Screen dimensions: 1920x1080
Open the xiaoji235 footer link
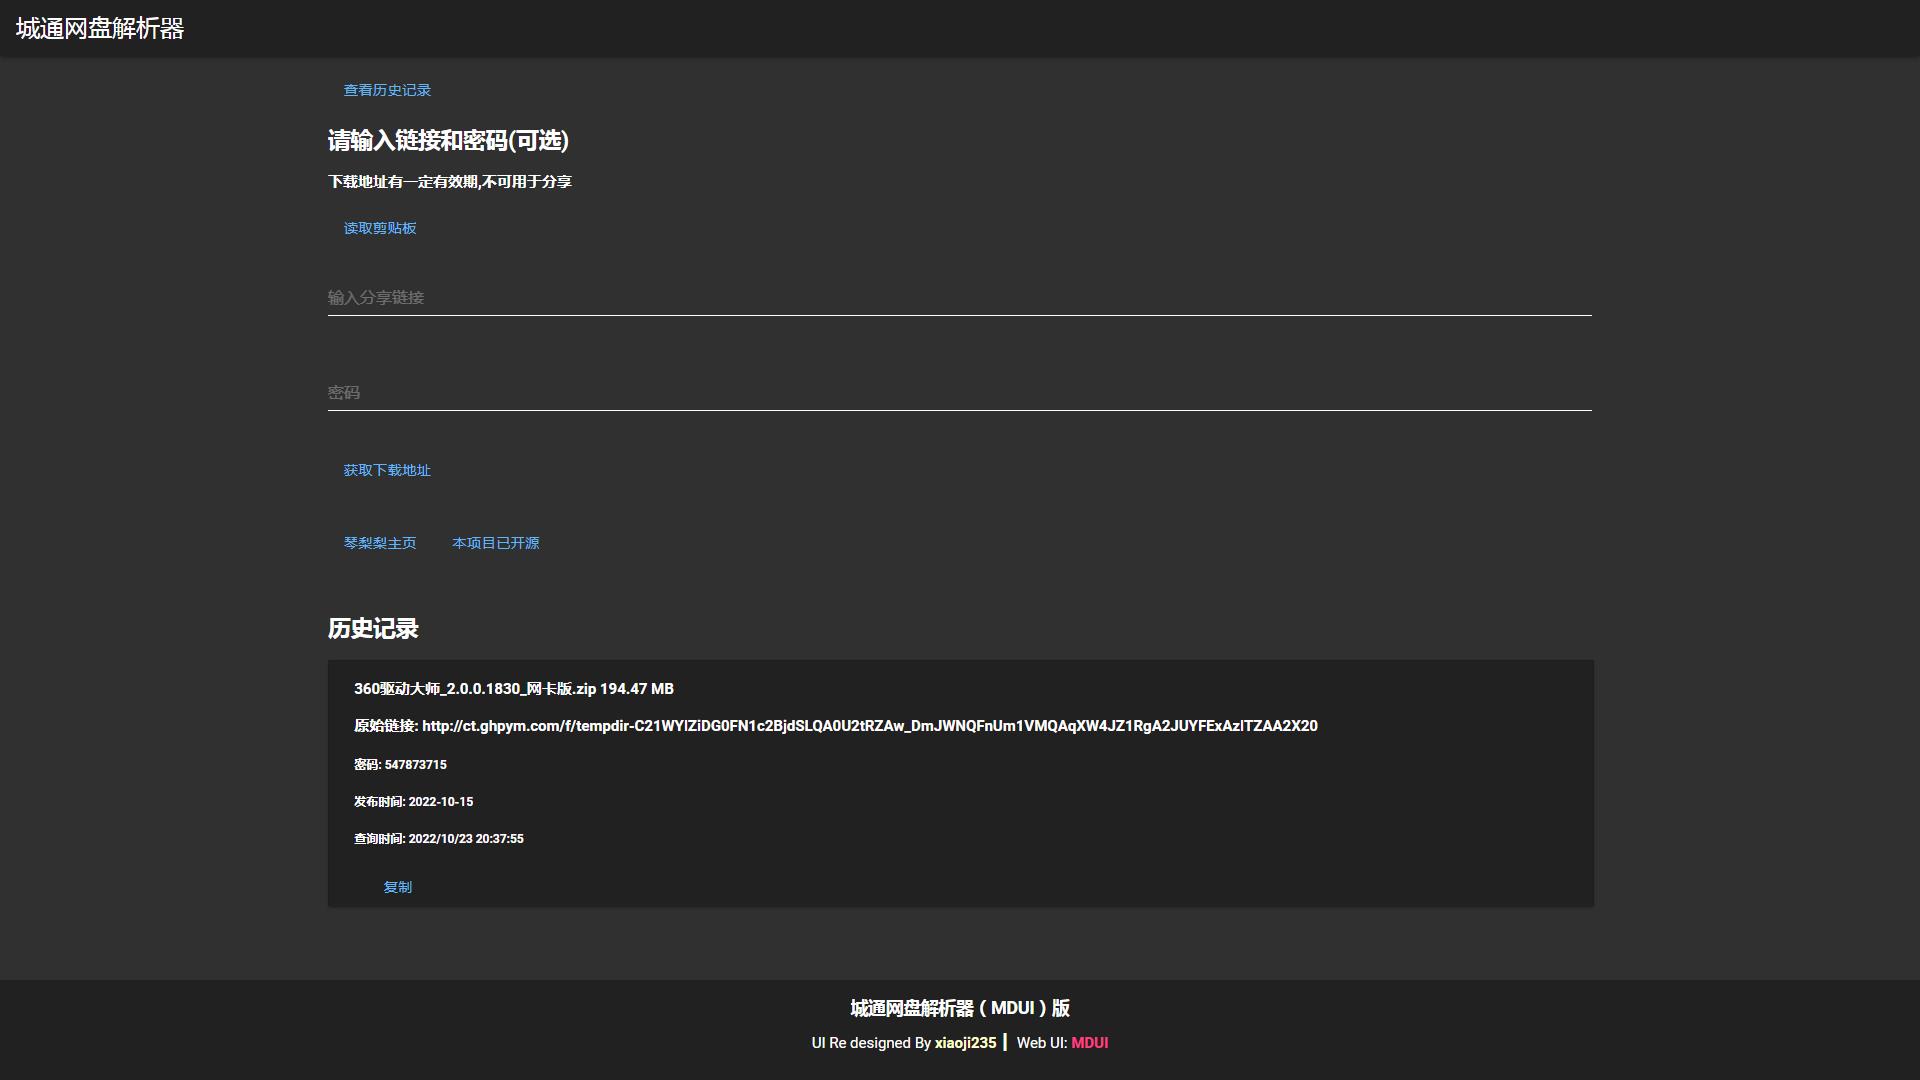pyautogui.click(x=965, y=1043)
